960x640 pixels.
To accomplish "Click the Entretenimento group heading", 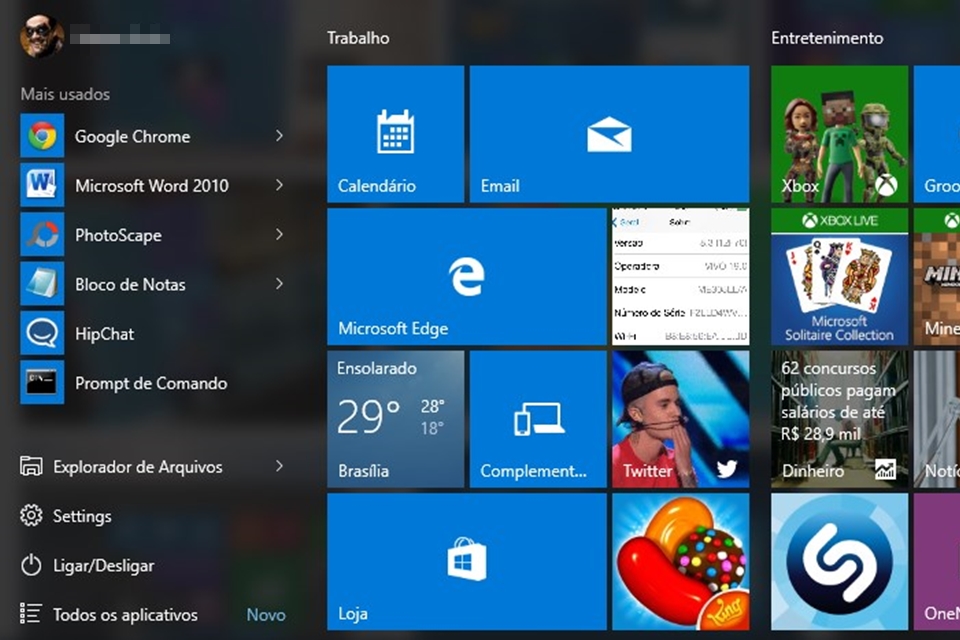I will [827, 38].
